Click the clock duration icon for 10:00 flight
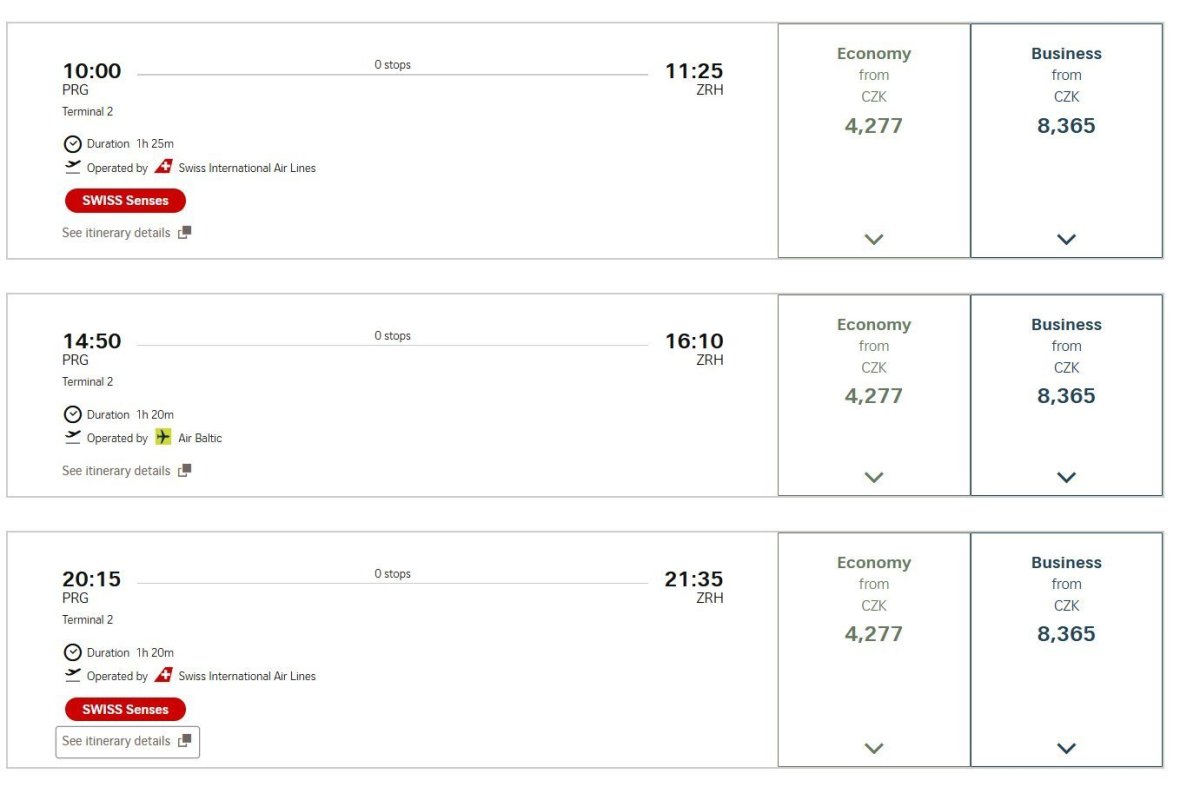The width and height of the screenshot is (1200, 787). point(72,144)
